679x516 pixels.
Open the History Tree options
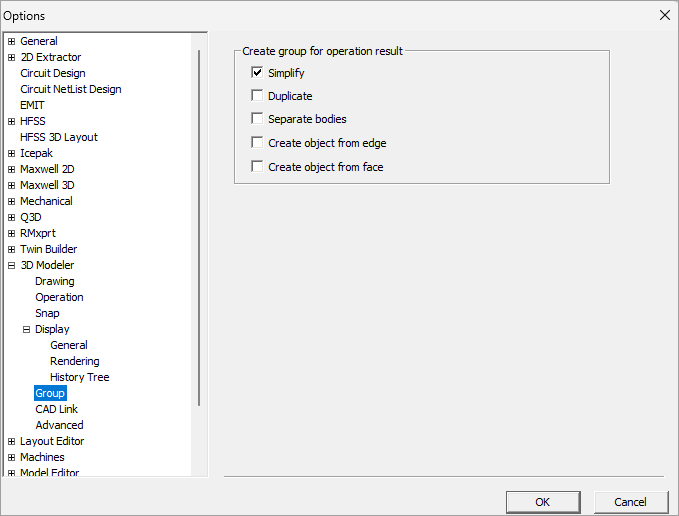click(80, 377)
